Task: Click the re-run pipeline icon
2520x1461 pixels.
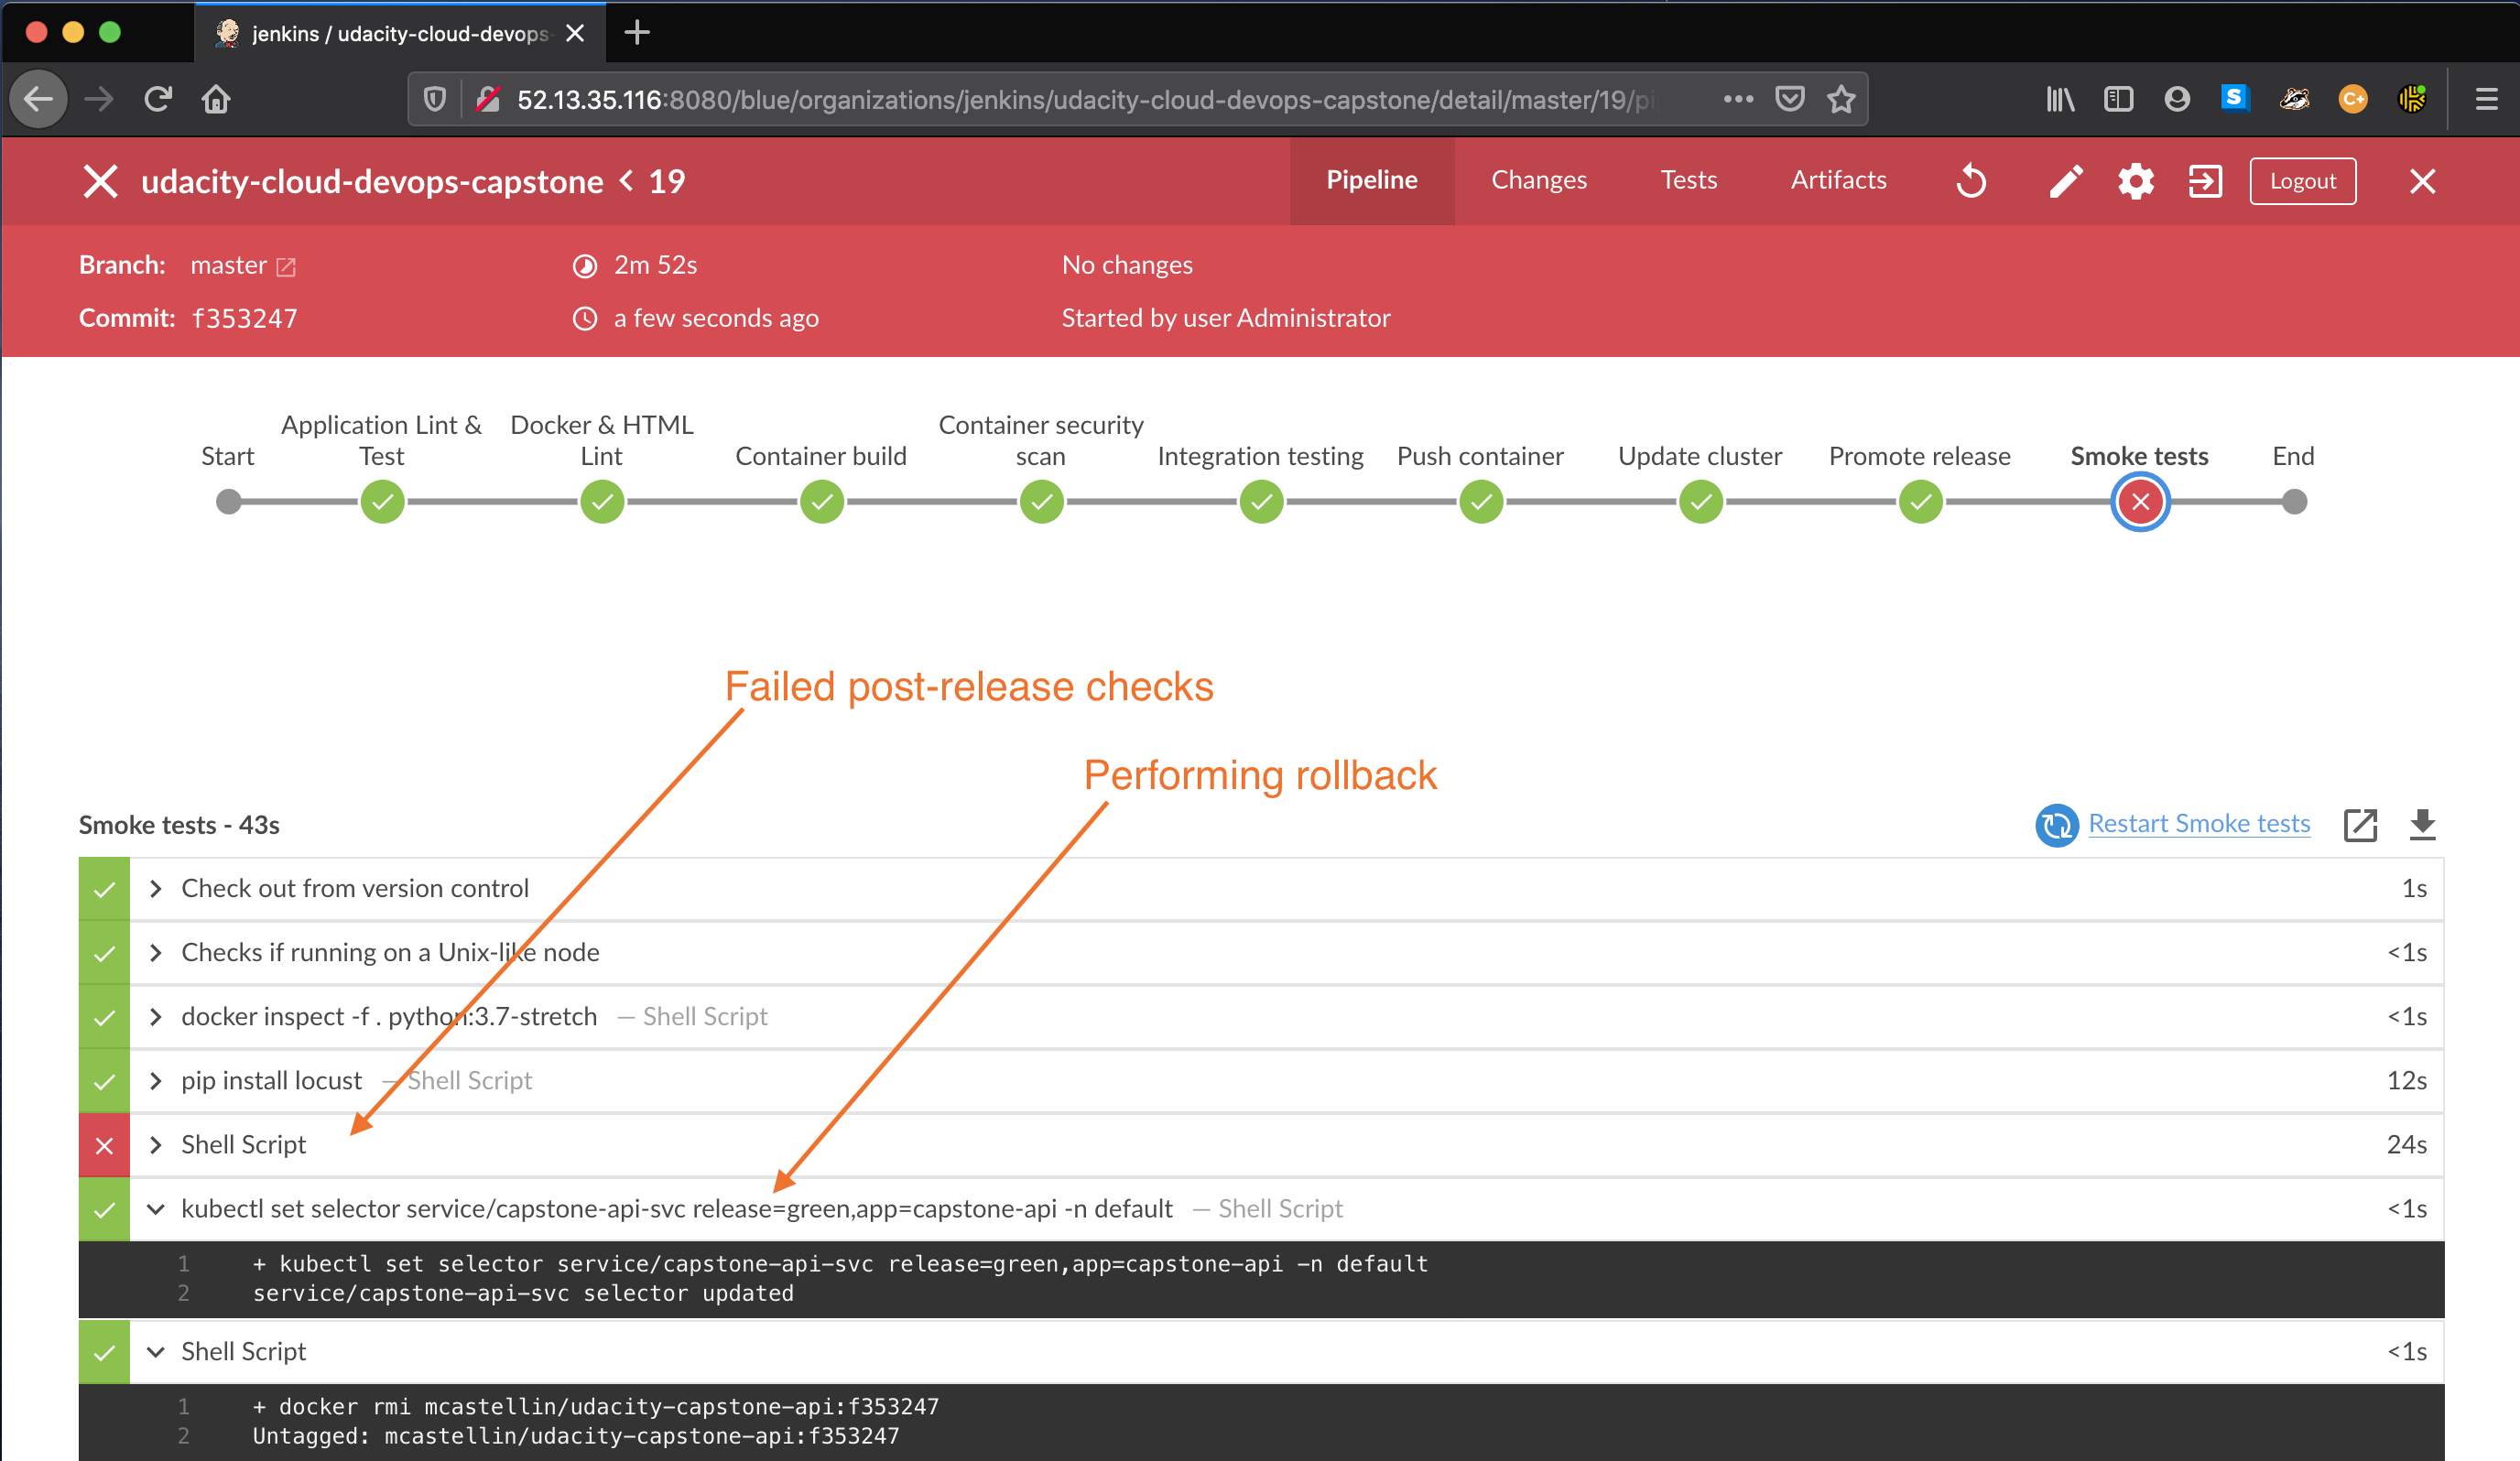Action: pyautogui.click(x=1970, y=181)
